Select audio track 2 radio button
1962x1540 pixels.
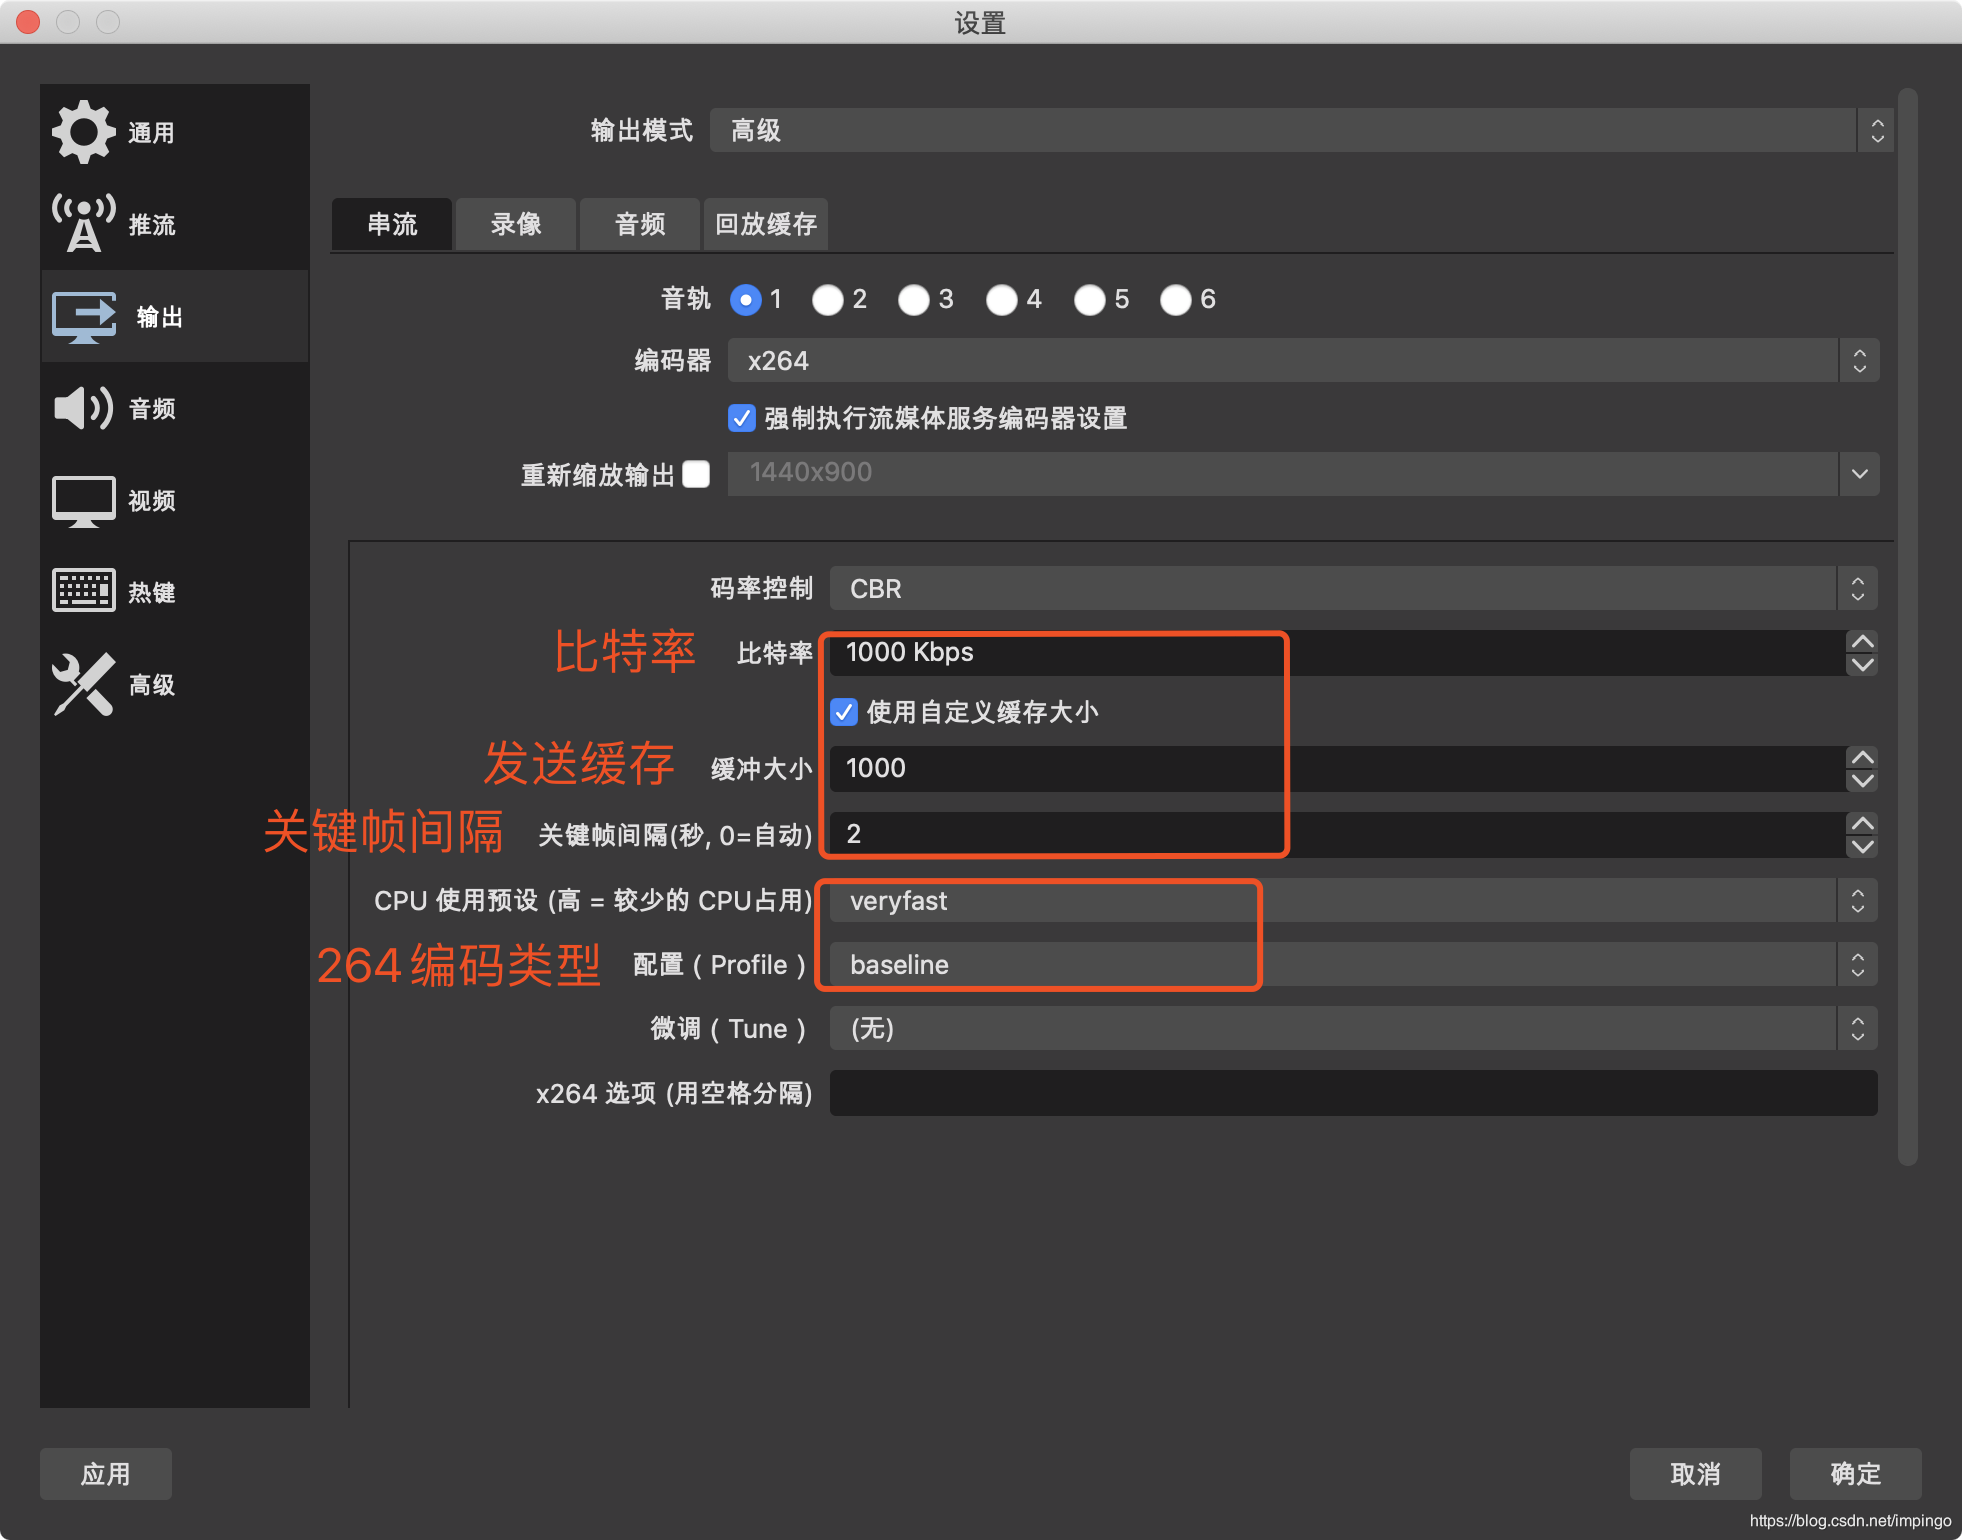click(828, 300)
